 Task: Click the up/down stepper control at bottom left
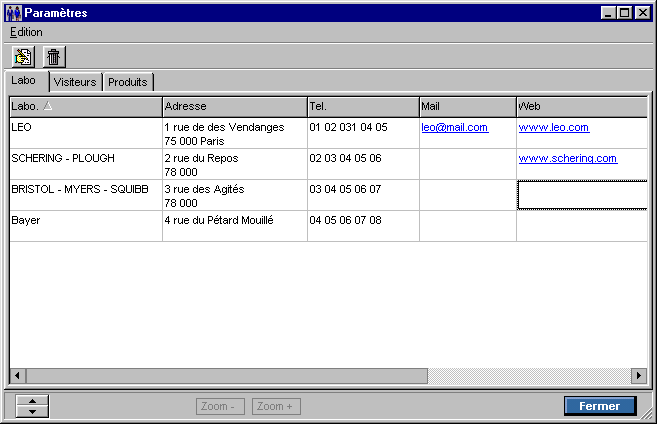click(x=32, y=406)
